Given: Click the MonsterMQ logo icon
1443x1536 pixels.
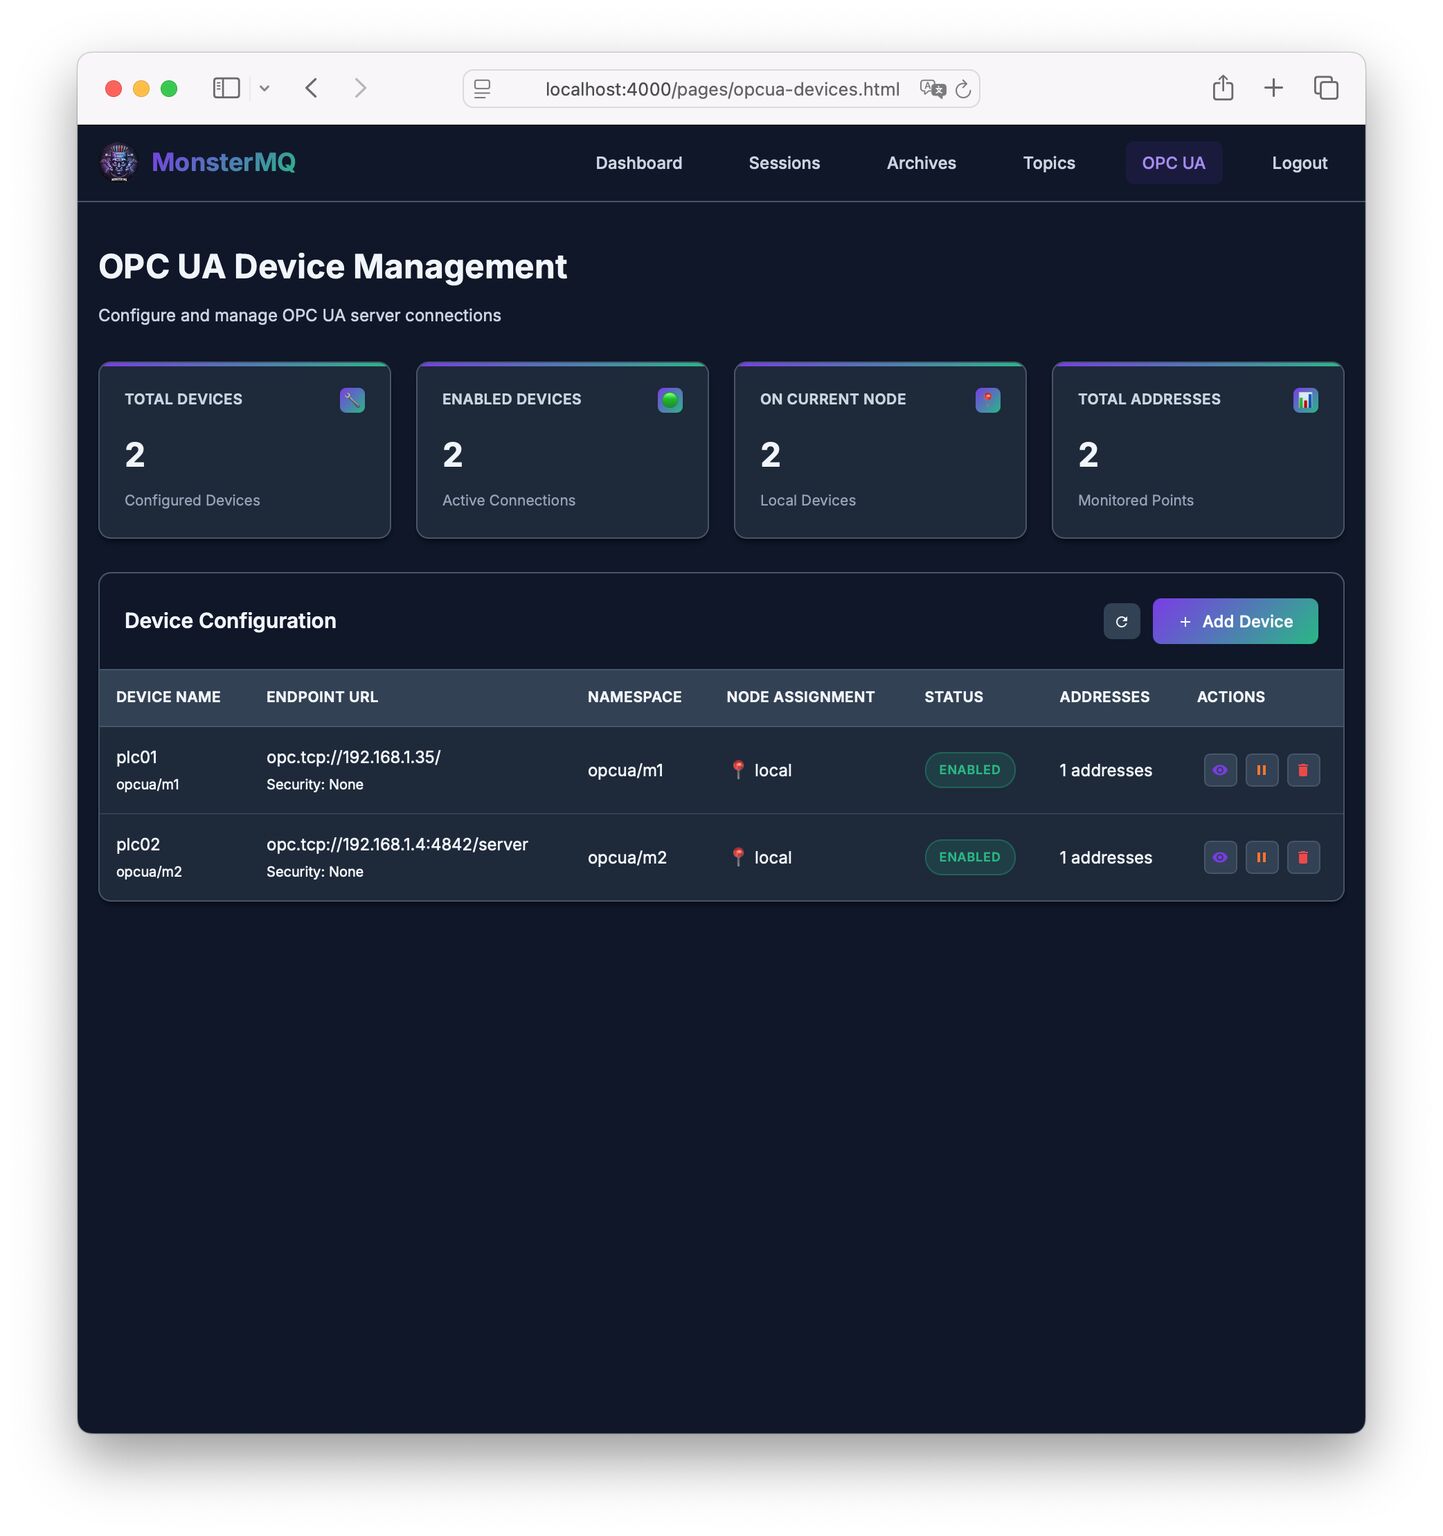Looking at the screenshot, I should 119,162.
